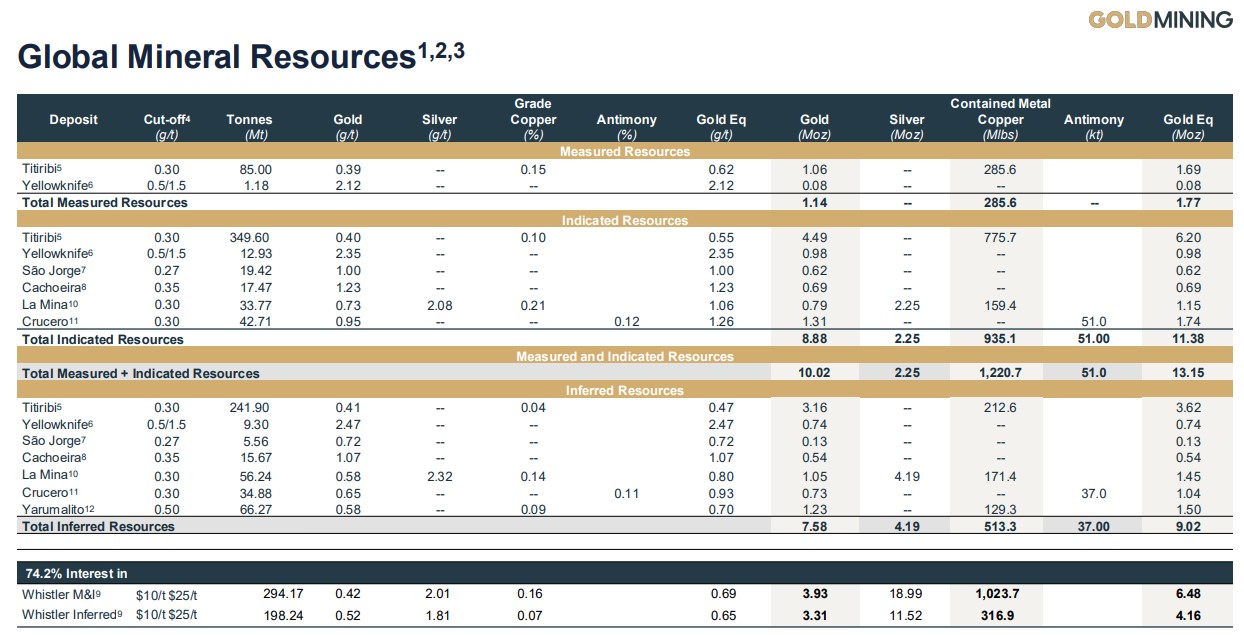The image size is (1244, 635).
Task: Click the Tonnes column header
Action: coord(249,119)
